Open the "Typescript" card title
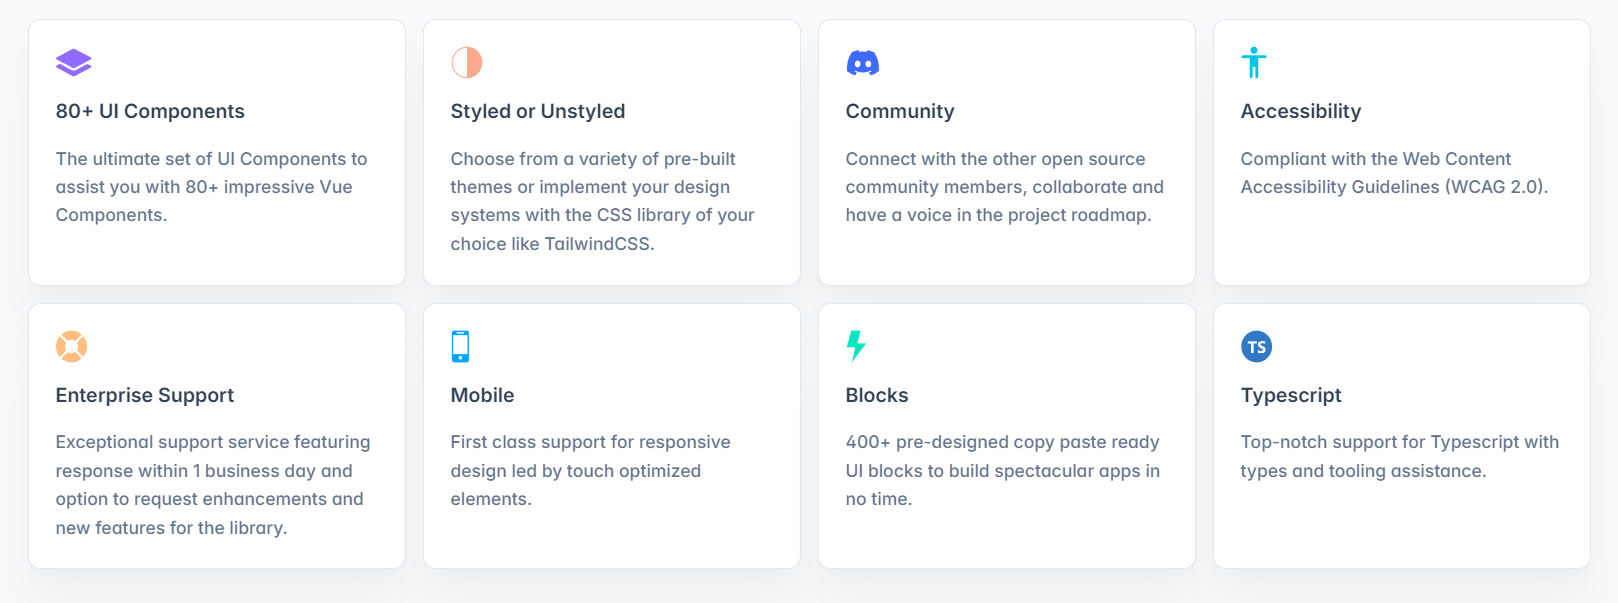This screenshot has width=1618, height=603. point(1291,395)
